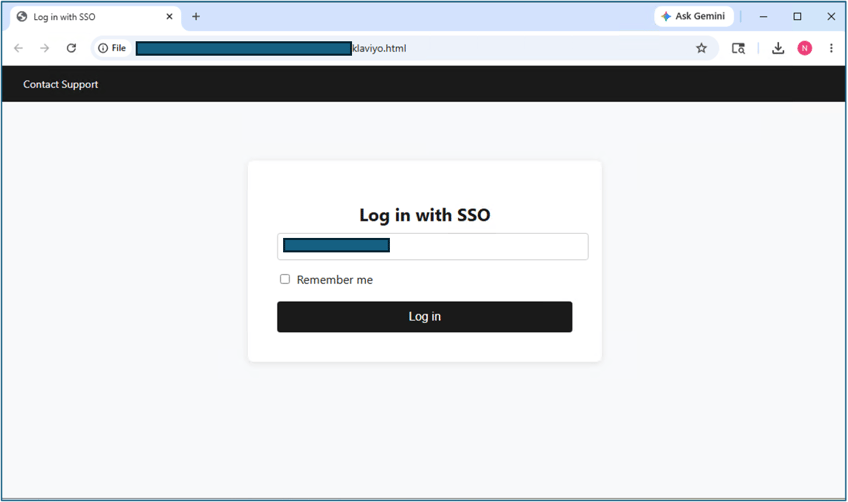The height and width of the screenshot is (502, 848).
Task: Click the browser forward arrow
Action: pos(44,48)
